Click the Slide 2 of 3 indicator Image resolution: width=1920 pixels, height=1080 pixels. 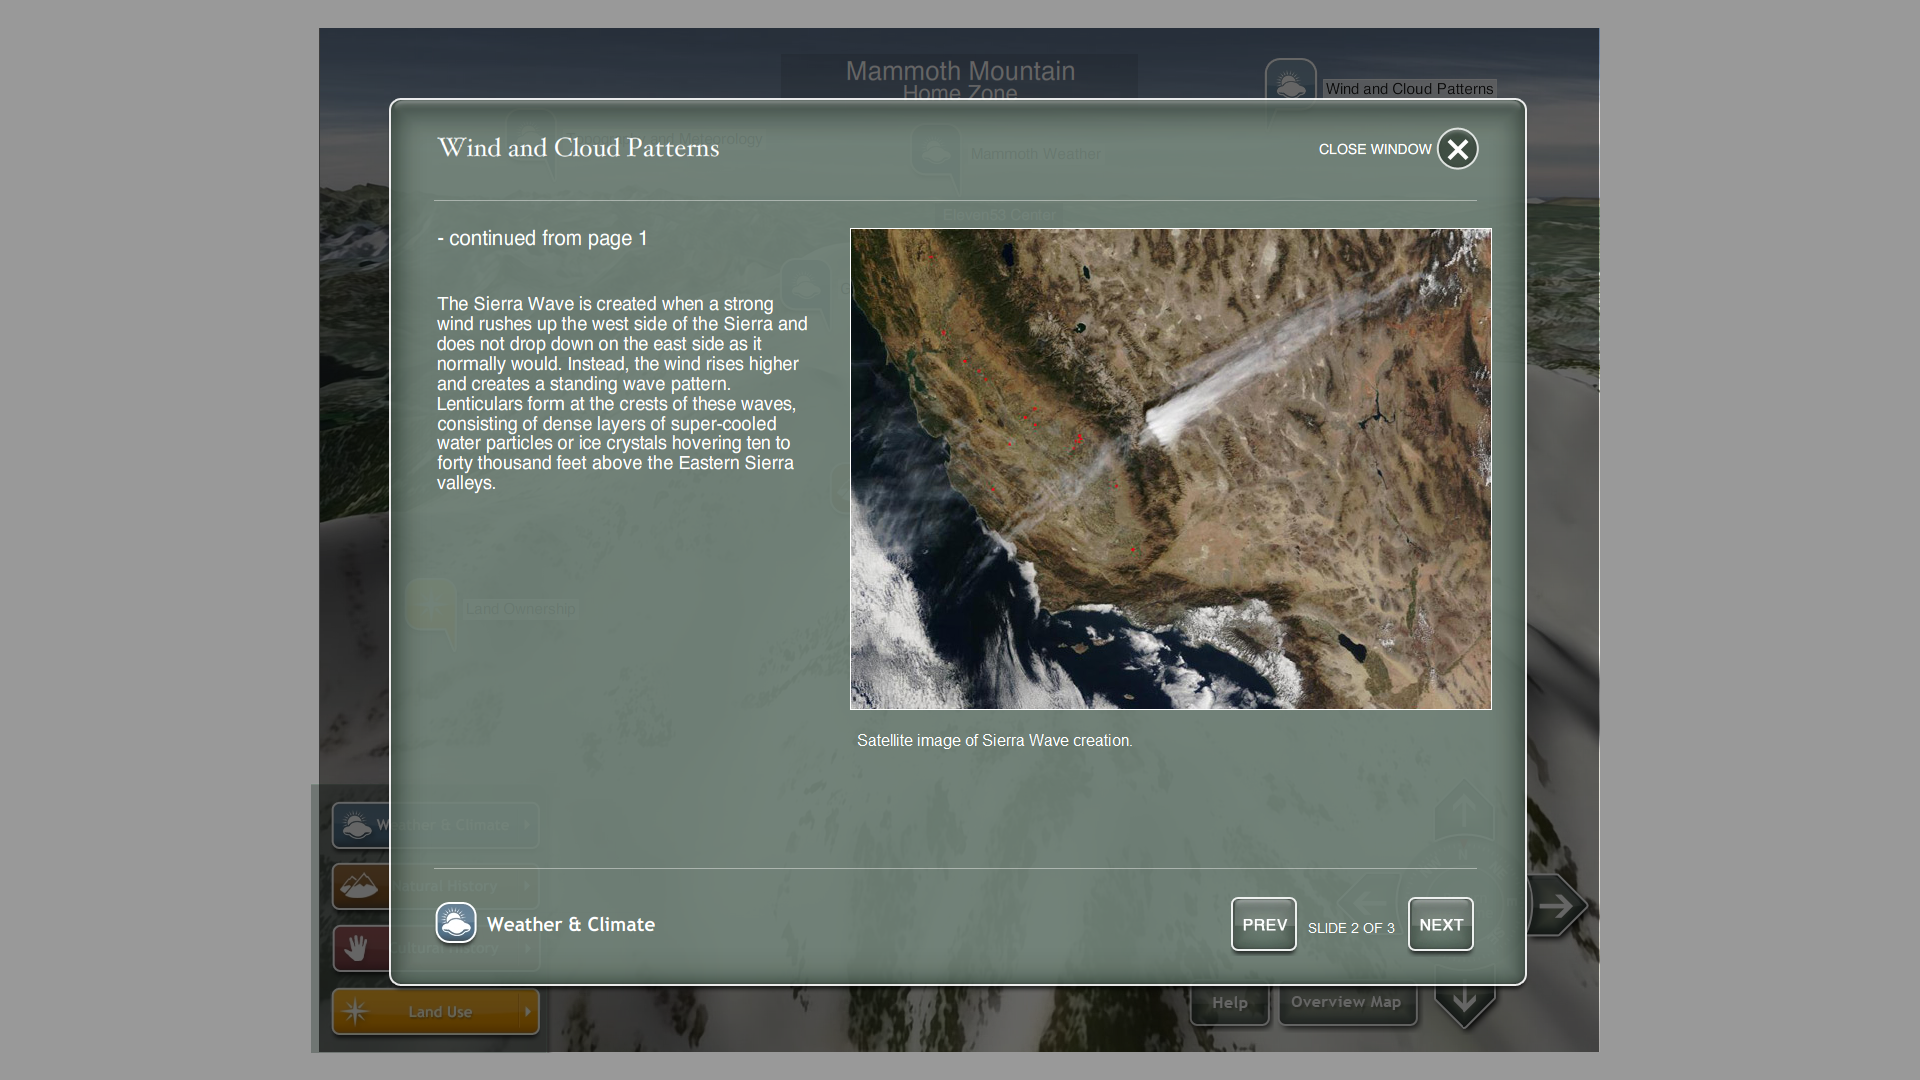pyautogui.click(x=1351, y=928)
